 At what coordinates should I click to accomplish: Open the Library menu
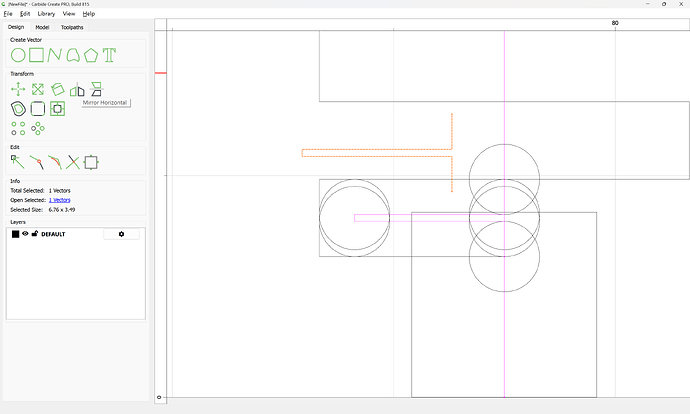coord(46,14)
